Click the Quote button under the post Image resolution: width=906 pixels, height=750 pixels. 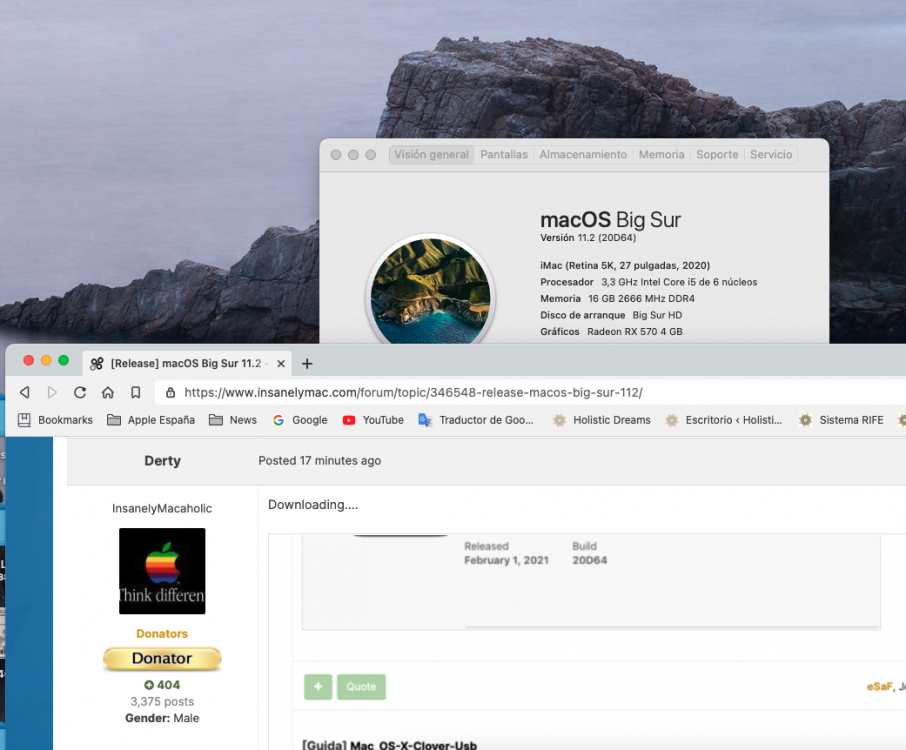tap(361, 686)
